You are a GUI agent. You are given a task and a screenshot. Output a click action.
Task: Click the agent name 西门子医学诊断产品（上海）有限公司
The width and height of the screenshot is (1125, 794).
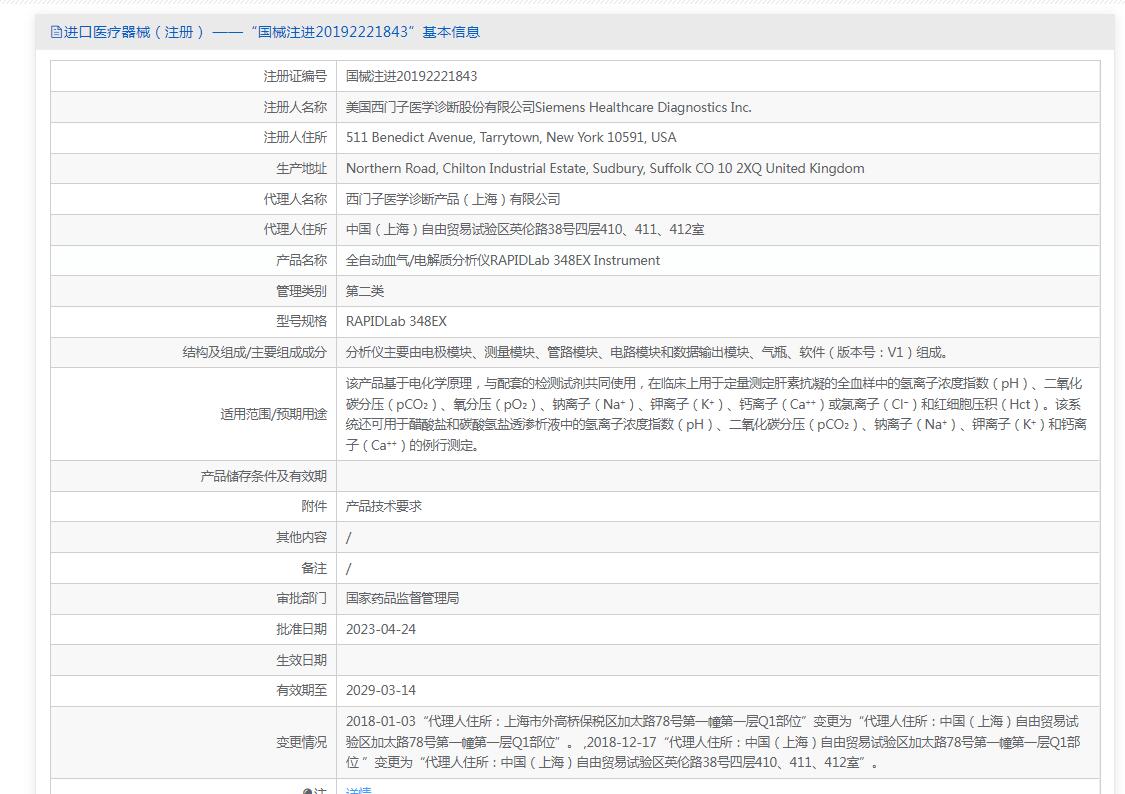453,199
